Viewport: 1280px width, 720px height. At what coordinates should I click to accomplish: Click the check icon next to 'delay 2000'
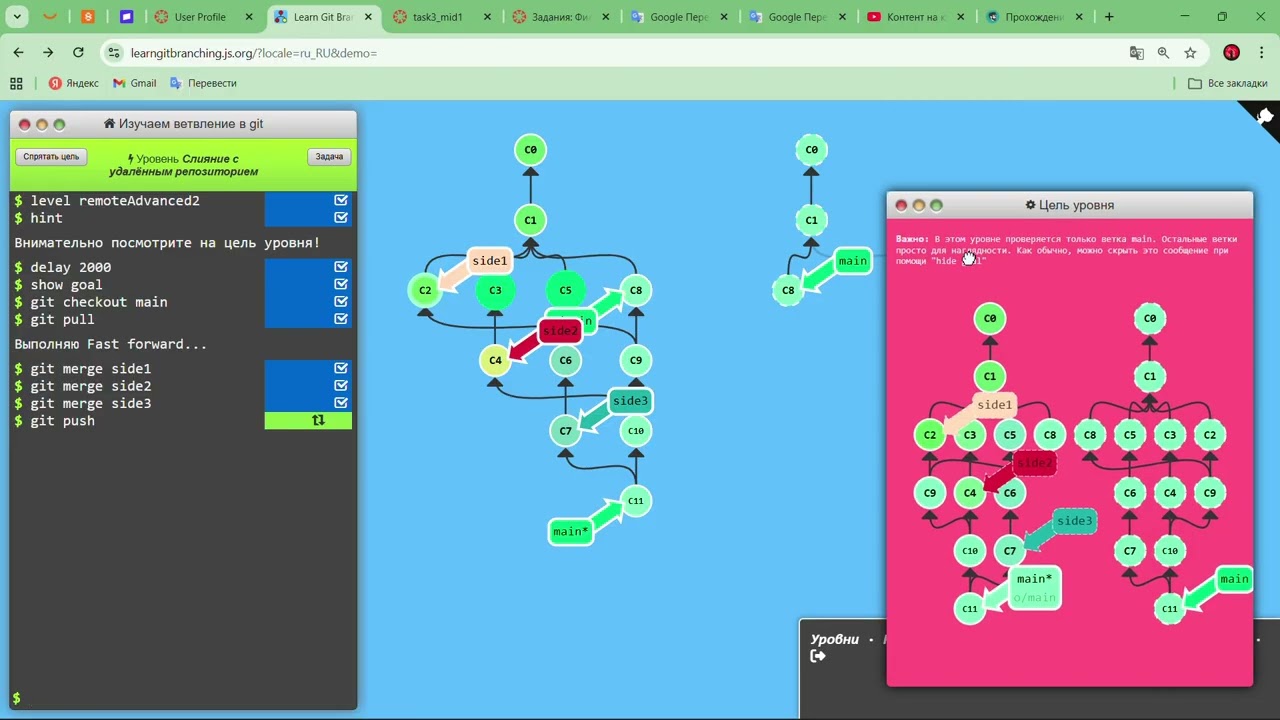pos(341,267)
